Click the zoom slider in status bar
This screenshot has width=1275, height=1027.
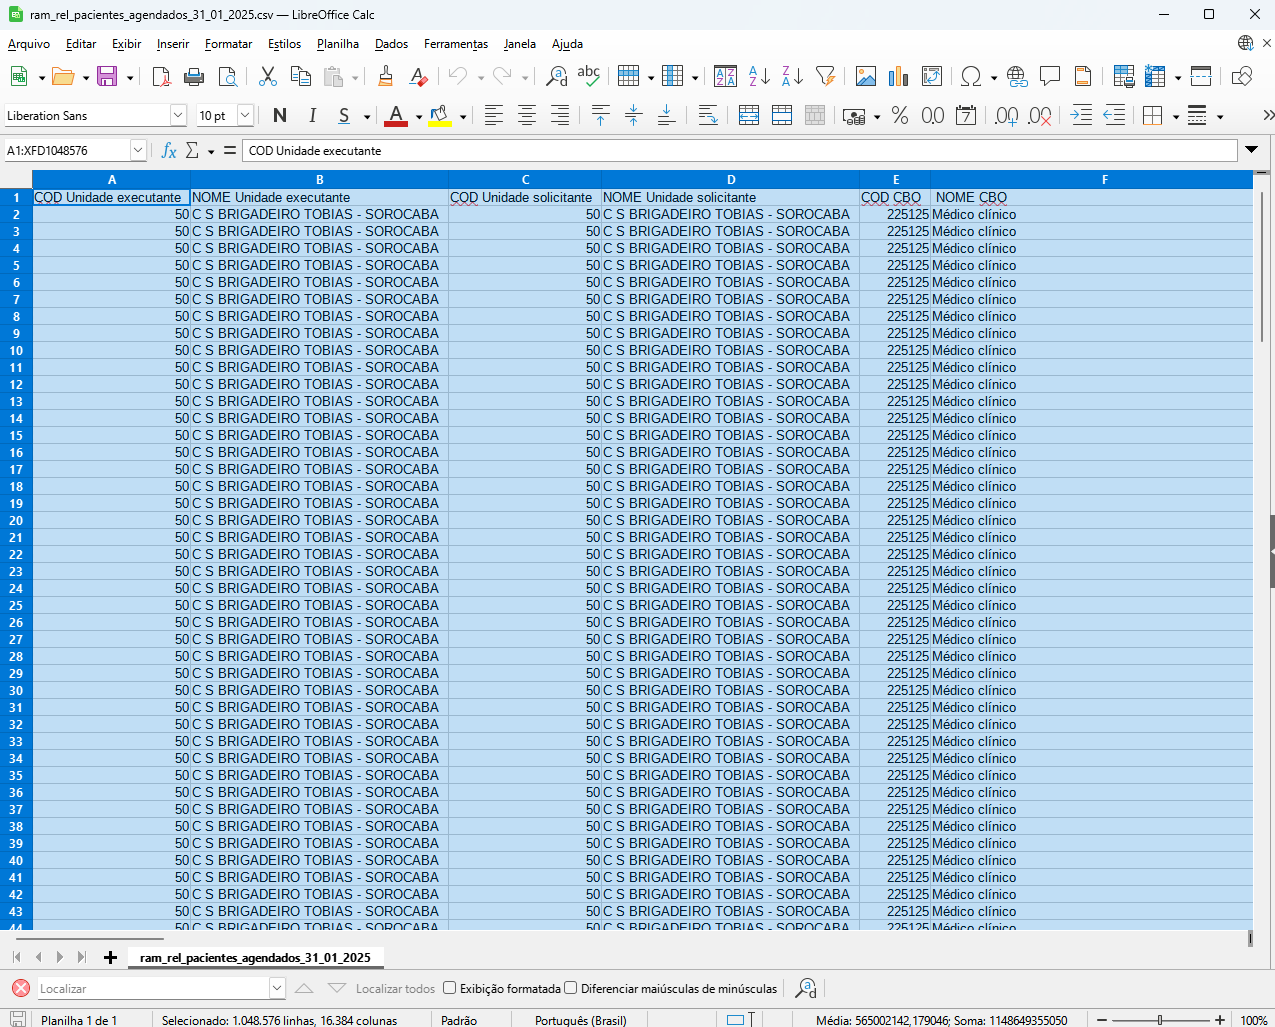[x=1160, y=1020]
